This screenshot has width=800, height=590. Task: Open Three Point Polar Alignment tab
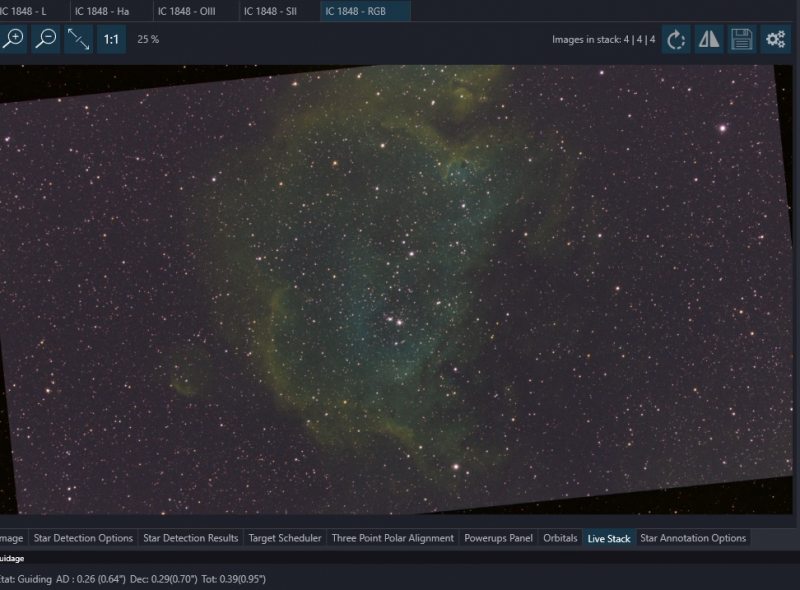pos(392,538)
